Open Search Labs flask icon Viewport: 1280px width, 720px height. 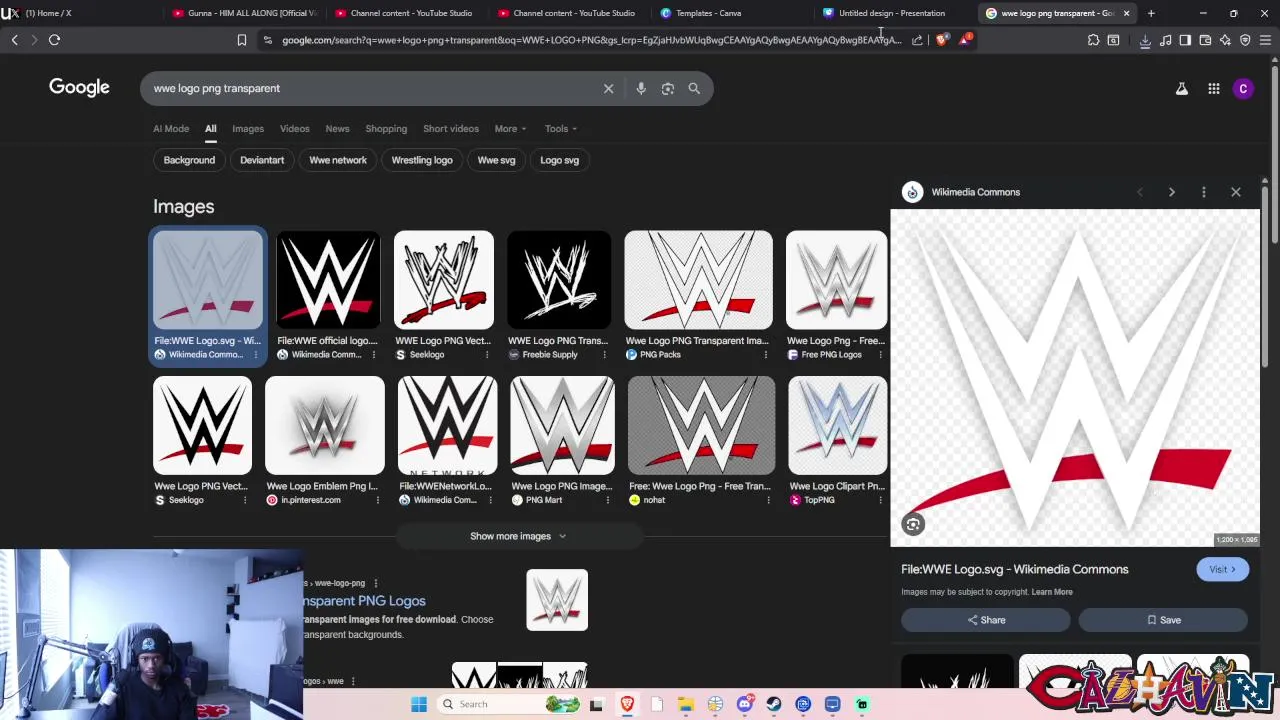(1182, 88)
